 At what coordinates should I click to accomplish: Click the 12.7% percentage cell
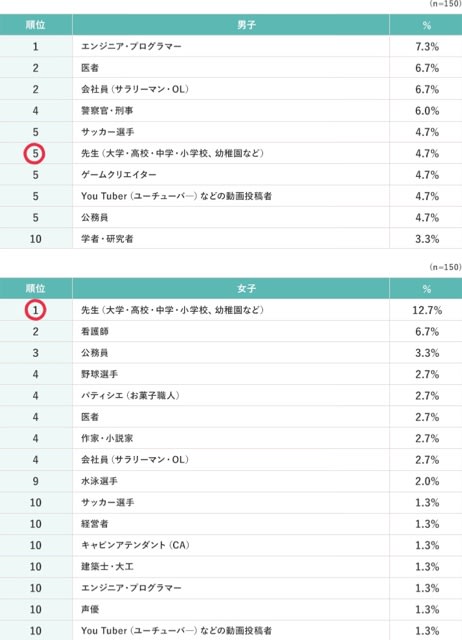427,310
